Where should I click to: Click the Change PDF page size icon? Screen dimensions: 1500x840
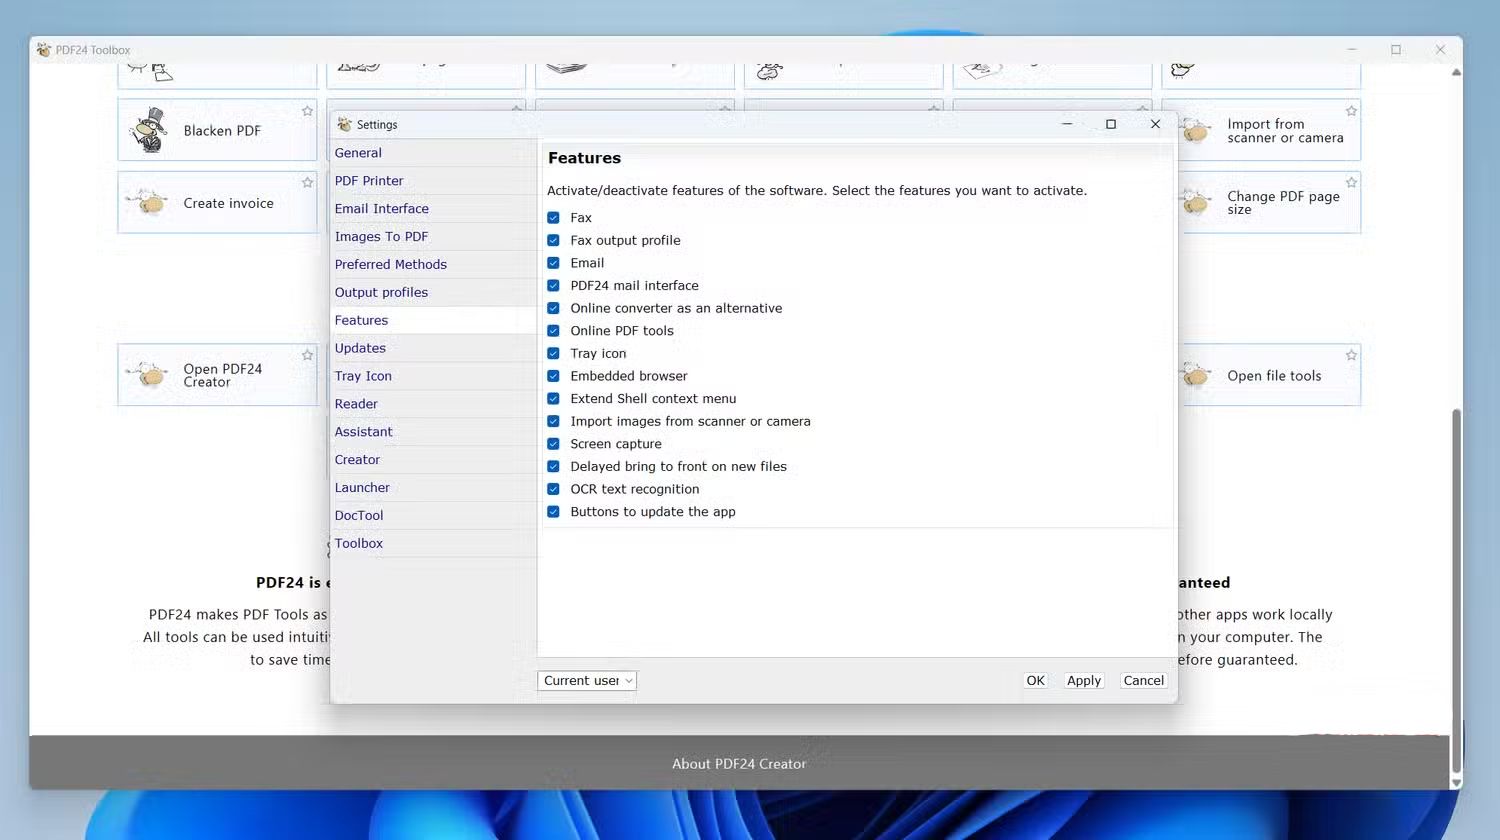click(1195, 203)
